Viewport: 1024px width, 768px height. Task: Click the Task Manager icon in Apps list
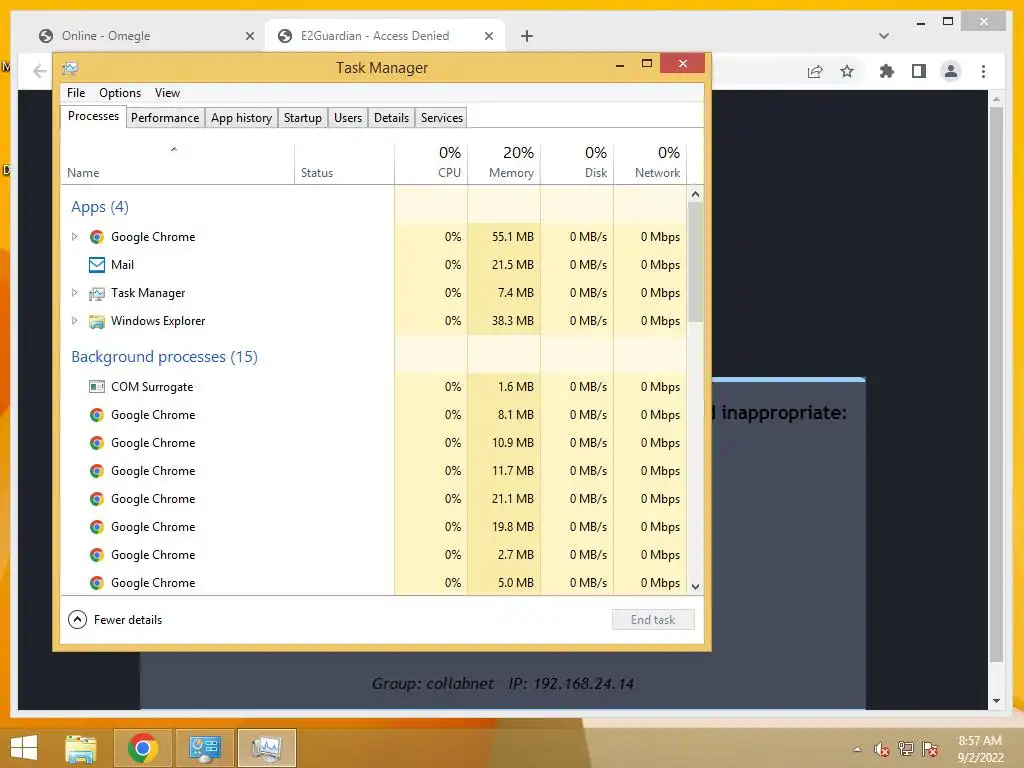pos(97,293)
